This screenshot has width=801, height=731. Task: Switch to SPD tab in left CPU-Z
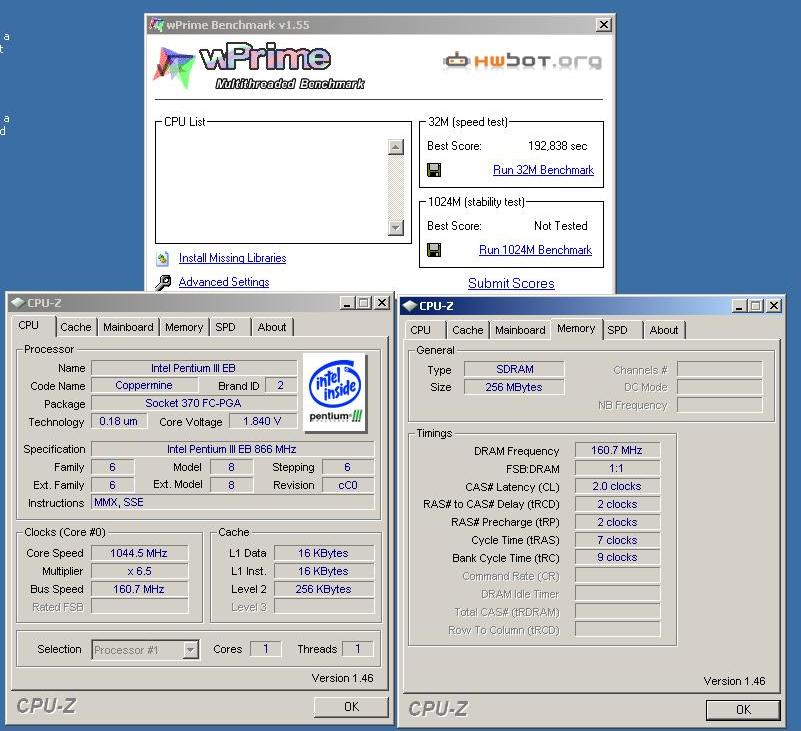point(225,327)
